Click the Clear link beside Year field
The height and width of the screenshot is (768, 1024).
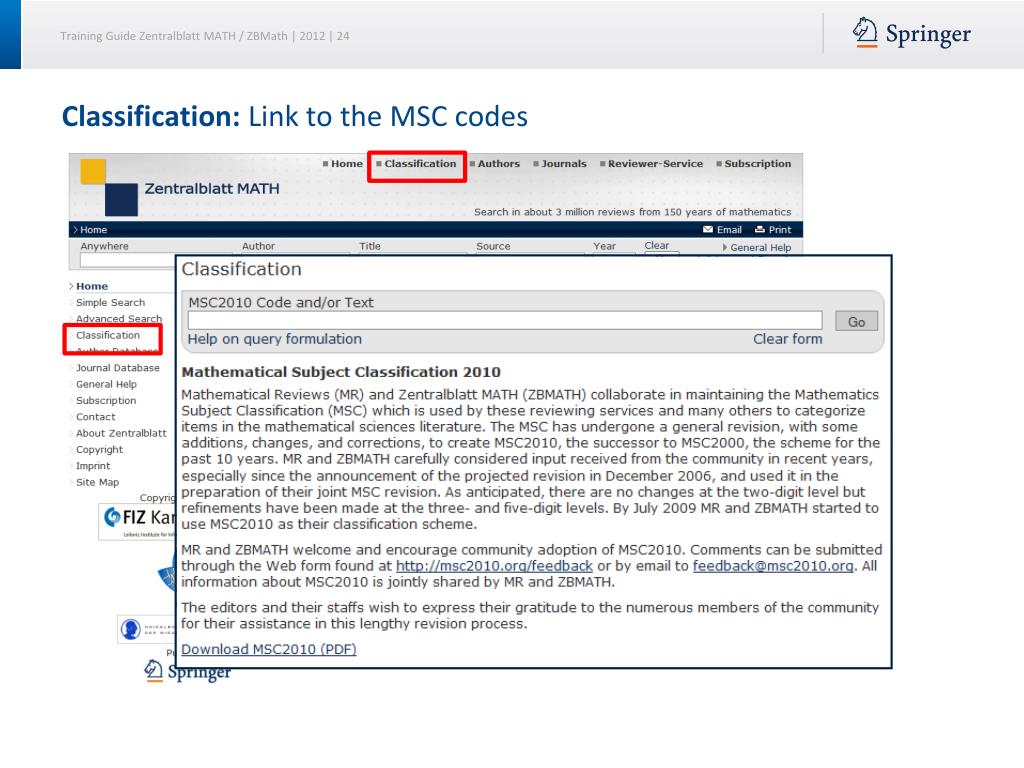pyautogui.click(x=656, y=246)
